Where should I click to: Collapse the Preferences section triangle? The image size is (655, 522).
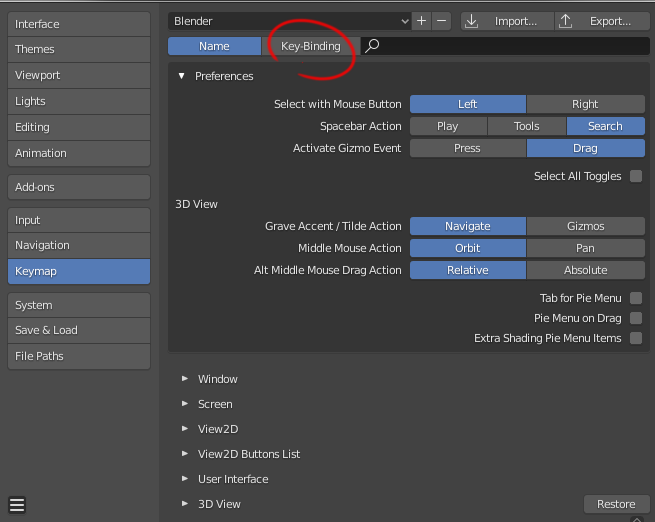click(181, 76)
